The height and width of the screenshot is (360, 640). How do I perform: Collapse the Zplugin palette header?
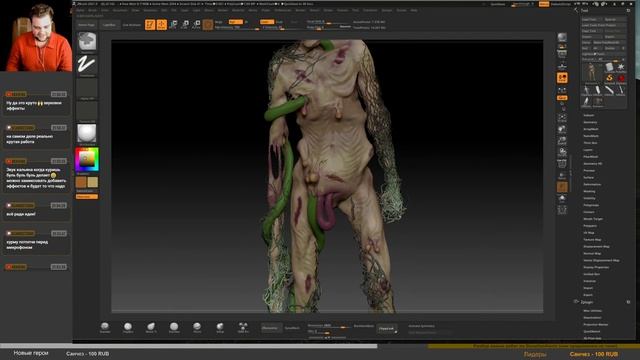click(x=587, y=302)
